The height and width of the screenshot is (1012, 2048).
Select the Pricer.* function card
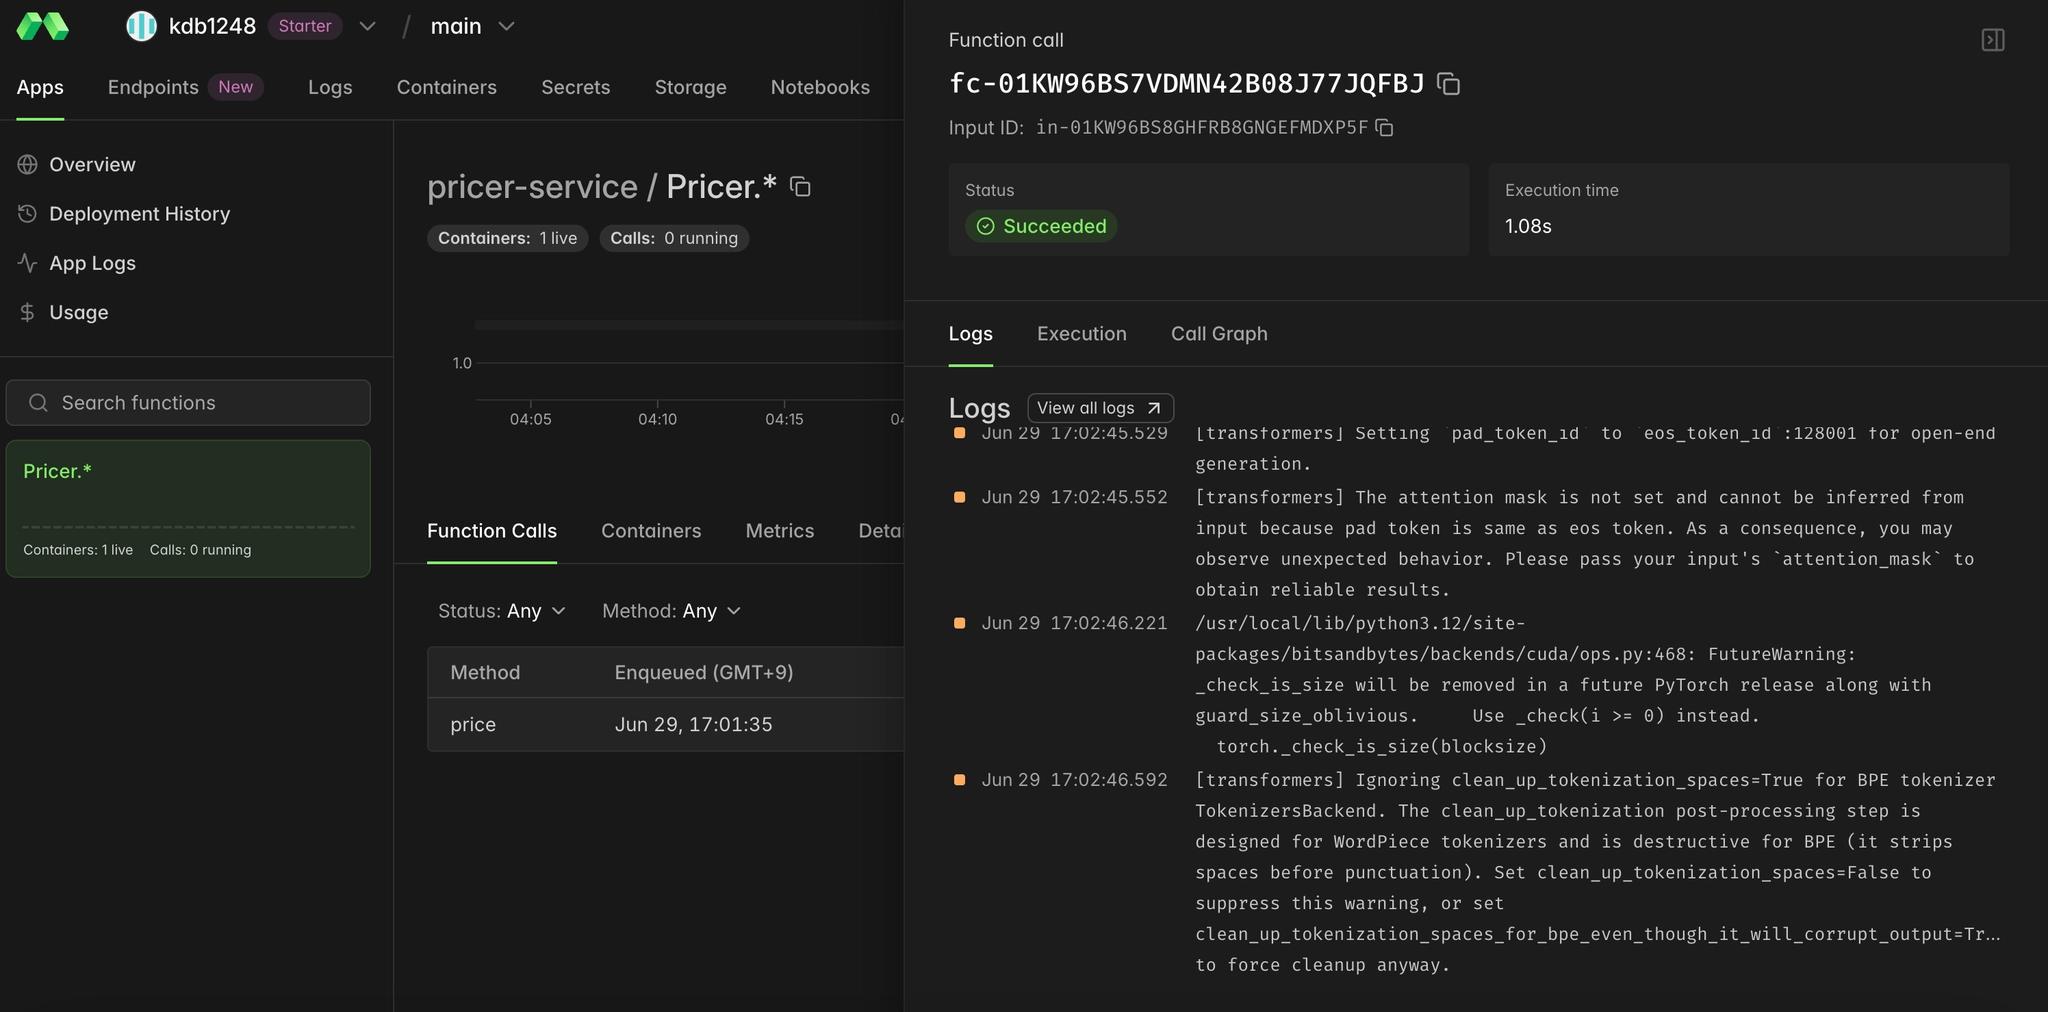188,509
